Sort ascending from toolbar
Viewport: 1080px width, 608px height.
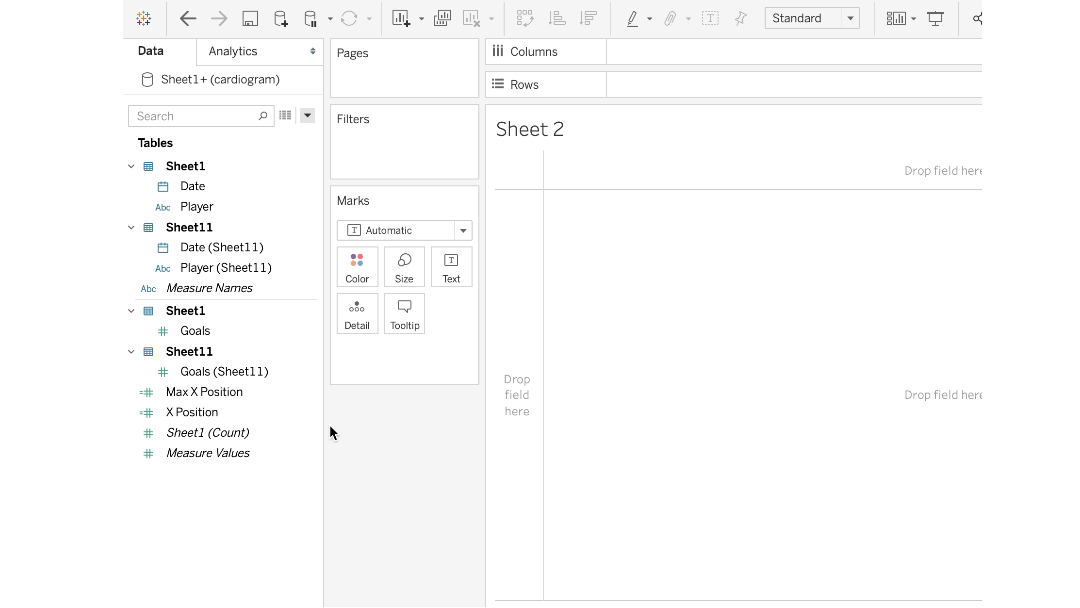click(x=558, y=18)
